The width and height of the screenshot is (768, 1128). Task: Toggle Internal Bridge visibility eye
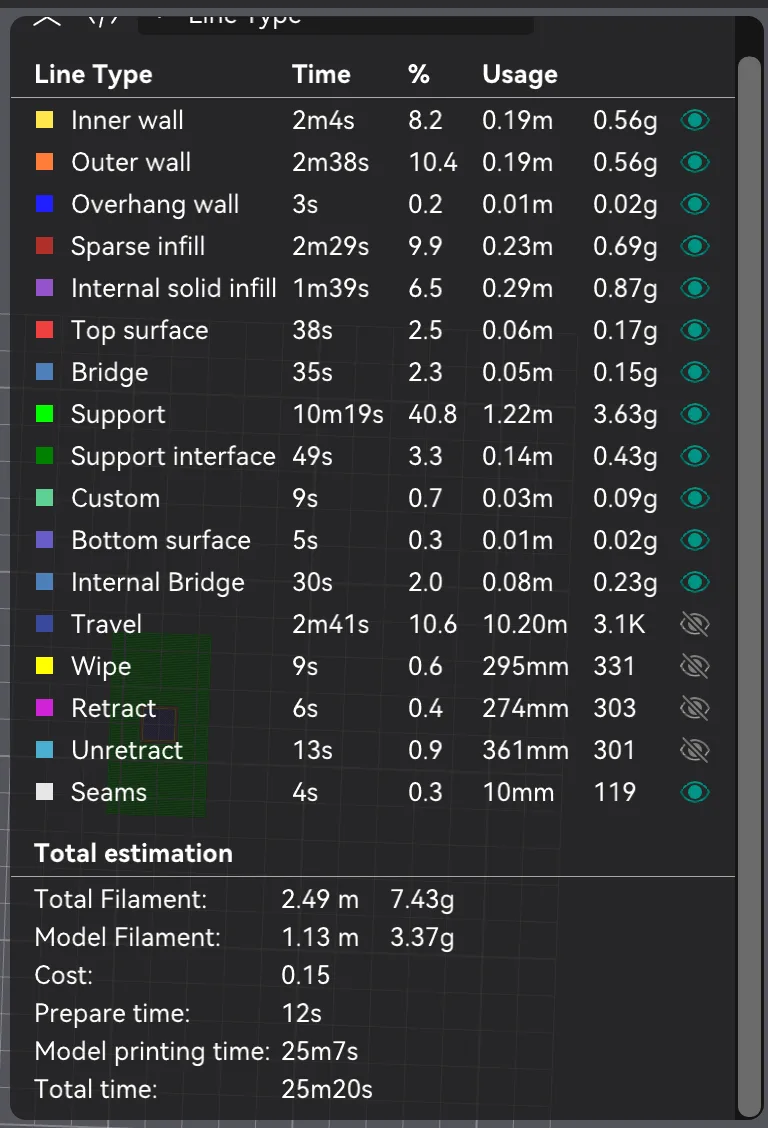coord(695,582)
